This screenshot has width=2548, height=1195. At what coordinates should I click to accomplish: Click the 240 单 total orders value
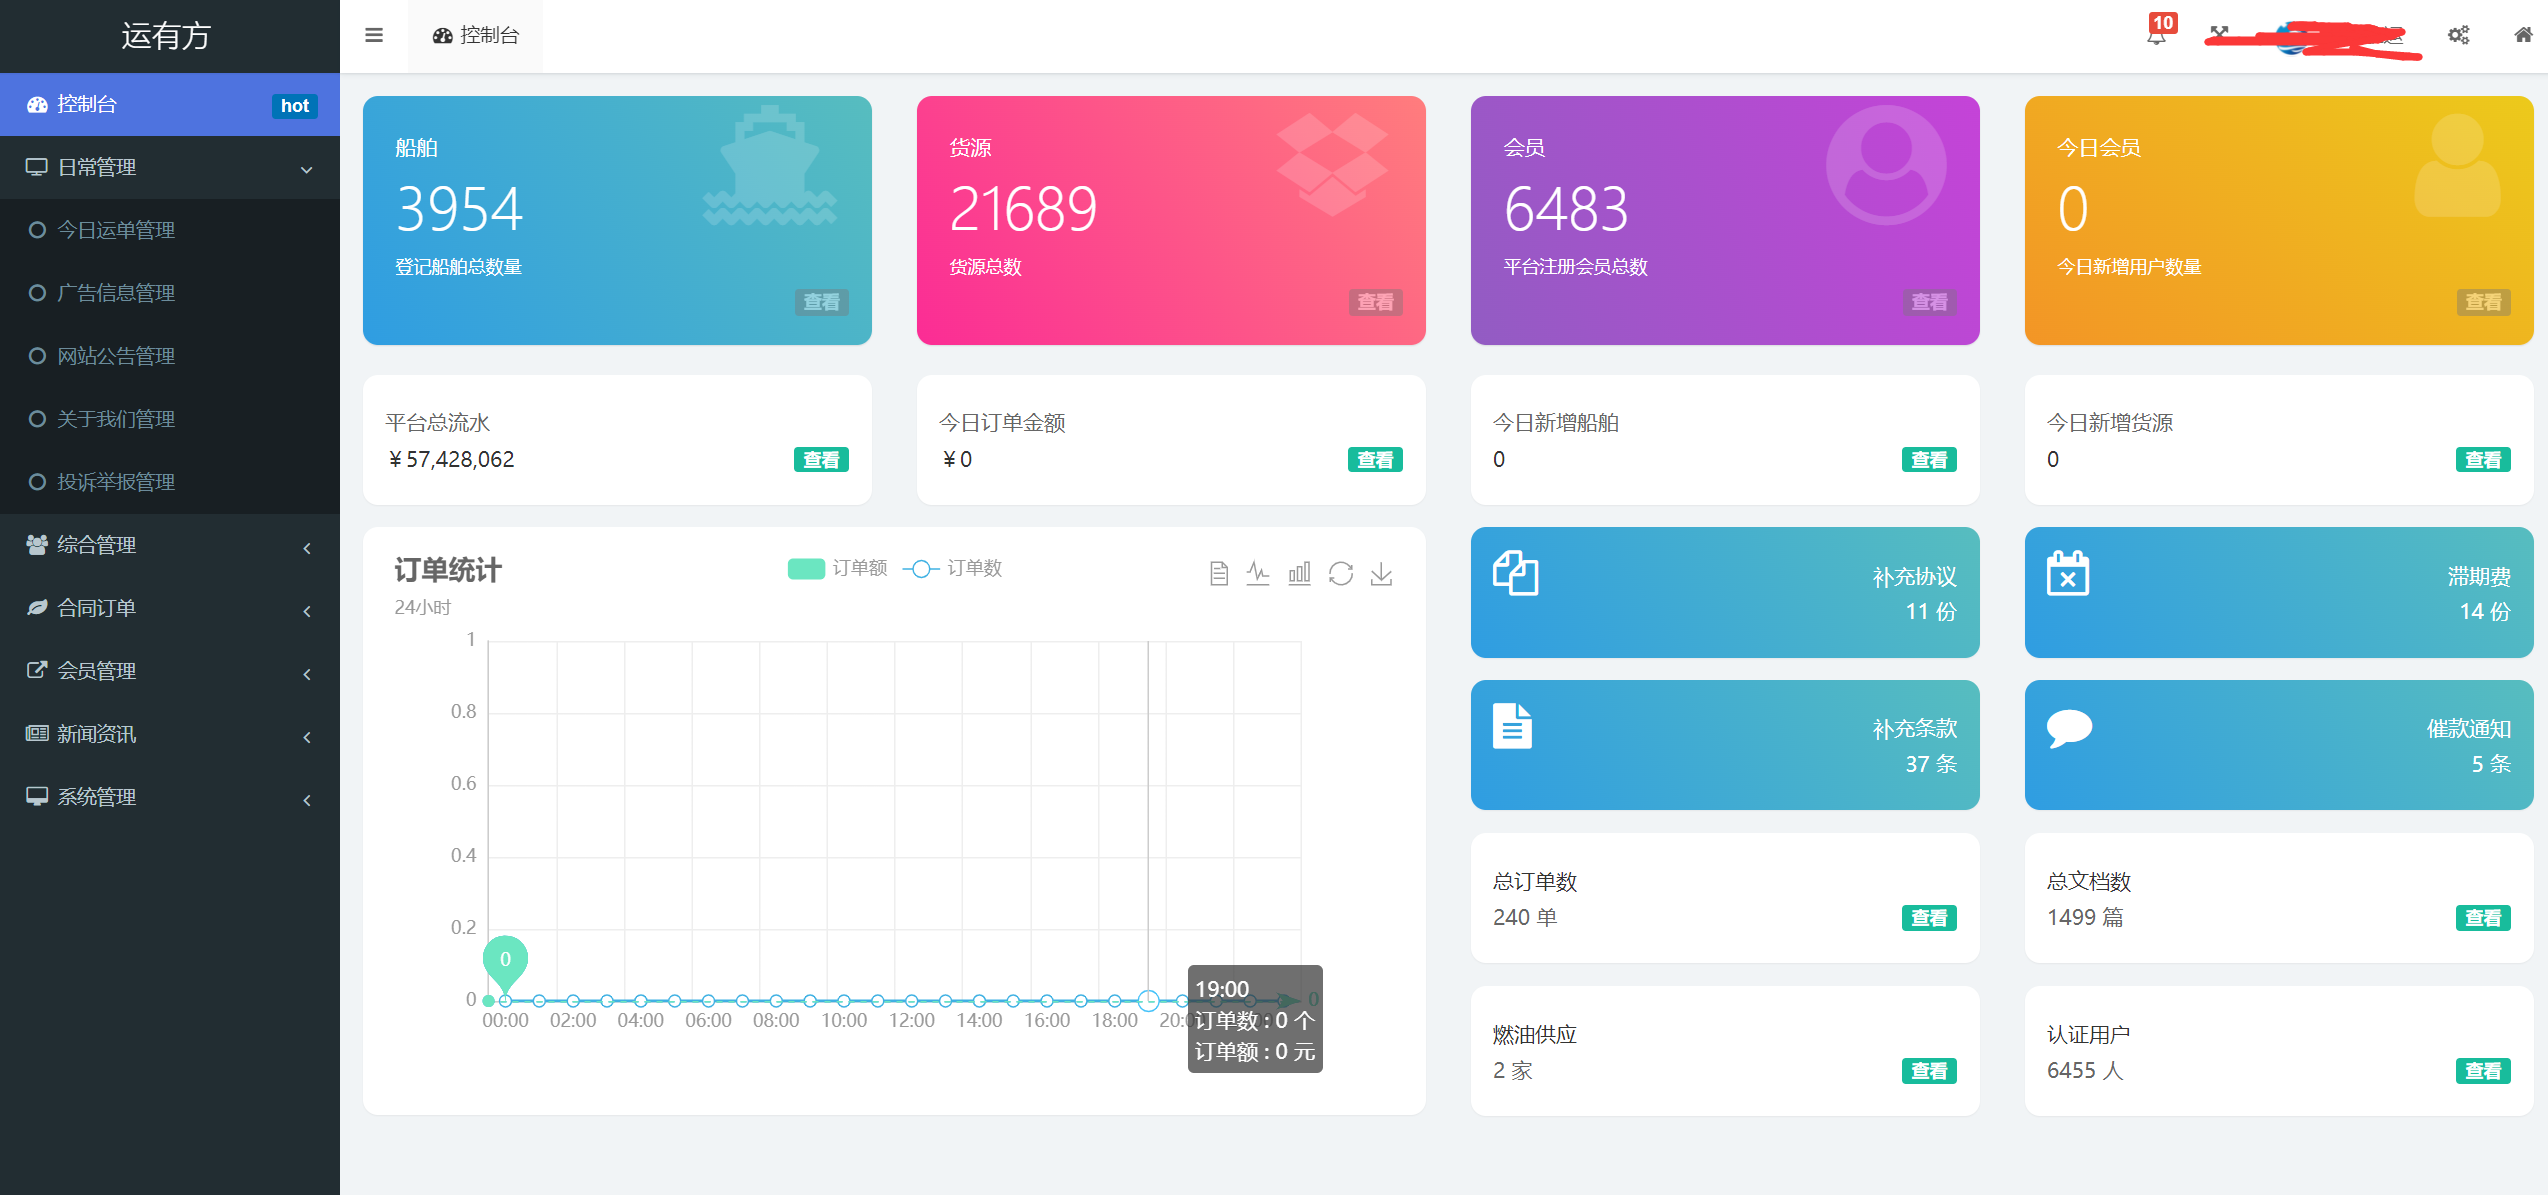click(x=1525, y=918)
